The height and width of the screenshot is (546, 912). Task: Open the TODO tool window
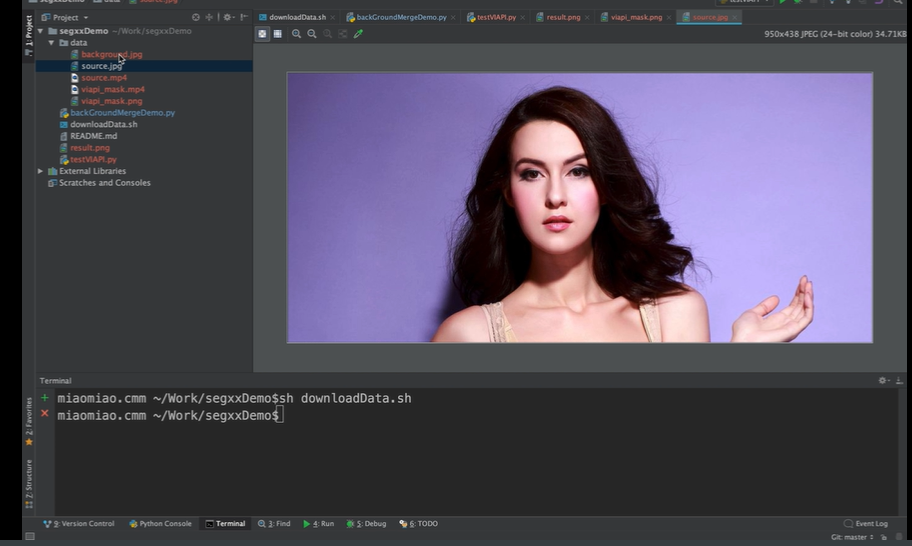(419, 523)
